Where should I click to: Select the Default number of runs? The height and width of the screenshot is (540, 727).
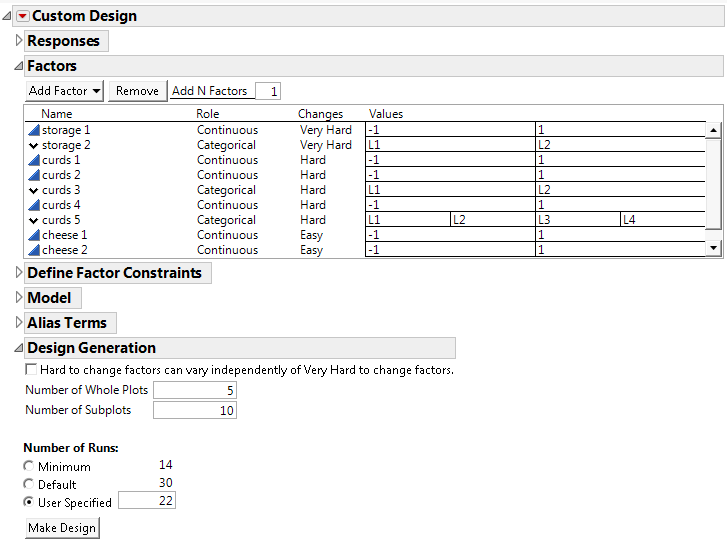29,484
